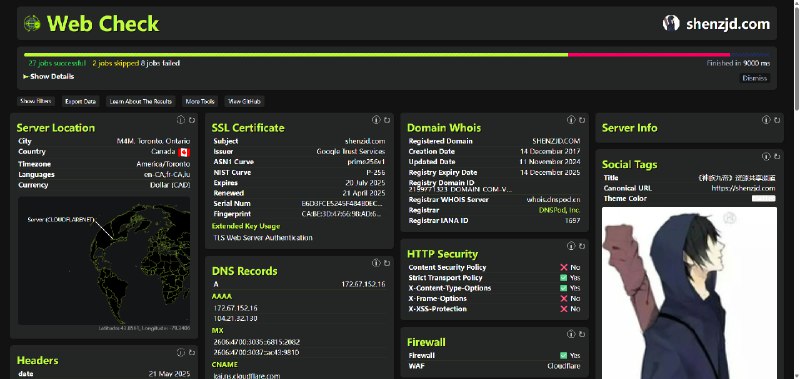Open Learn About The Results
Screen dimensions: 800x379
tap(141, 102)
